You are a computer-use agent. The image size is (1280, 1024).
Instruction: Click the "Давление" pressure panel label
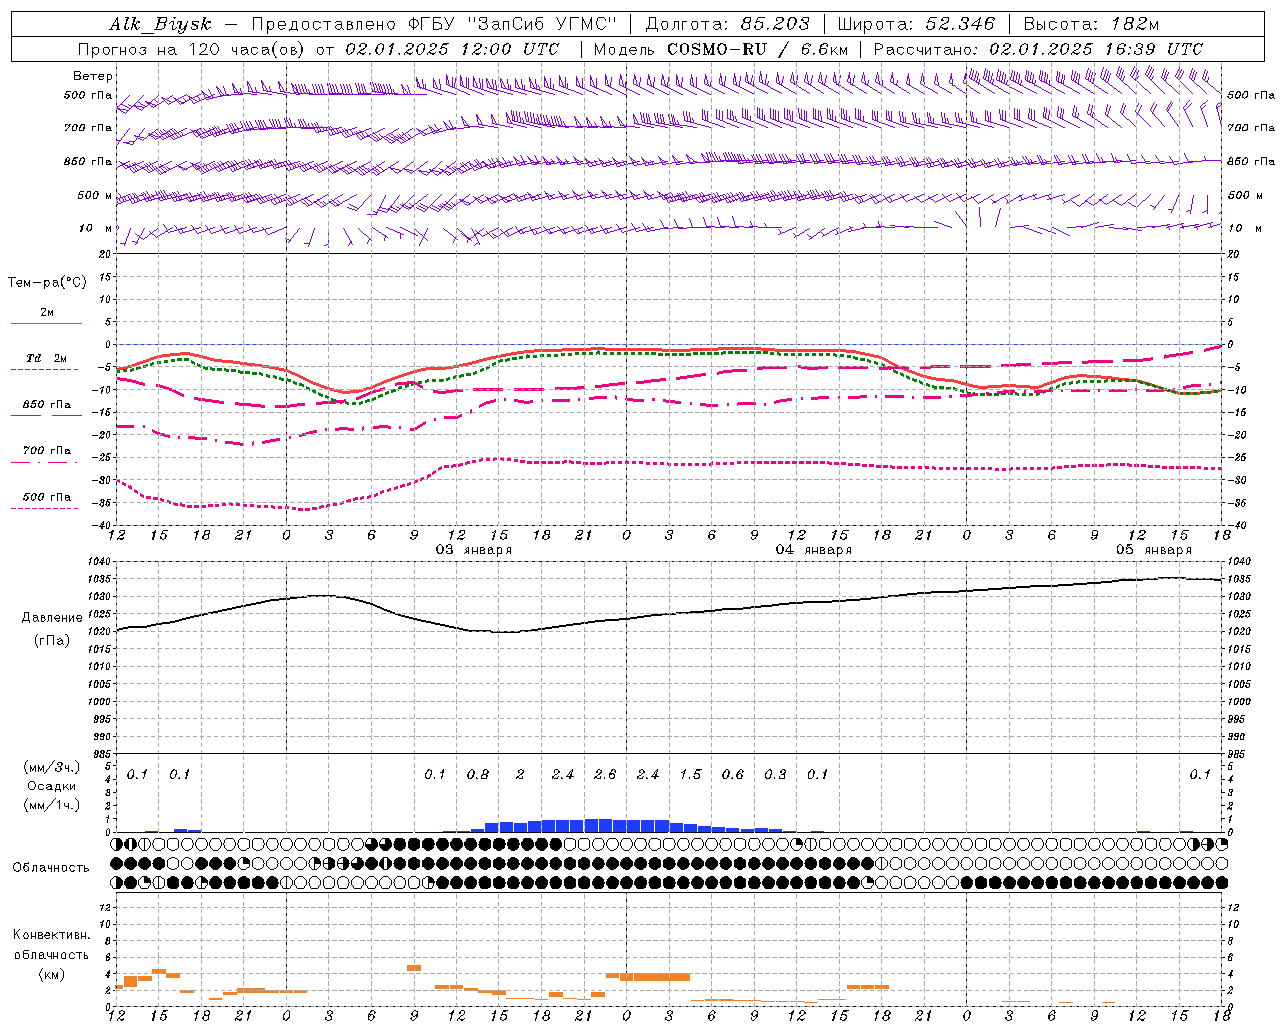[x=52, y=618]
